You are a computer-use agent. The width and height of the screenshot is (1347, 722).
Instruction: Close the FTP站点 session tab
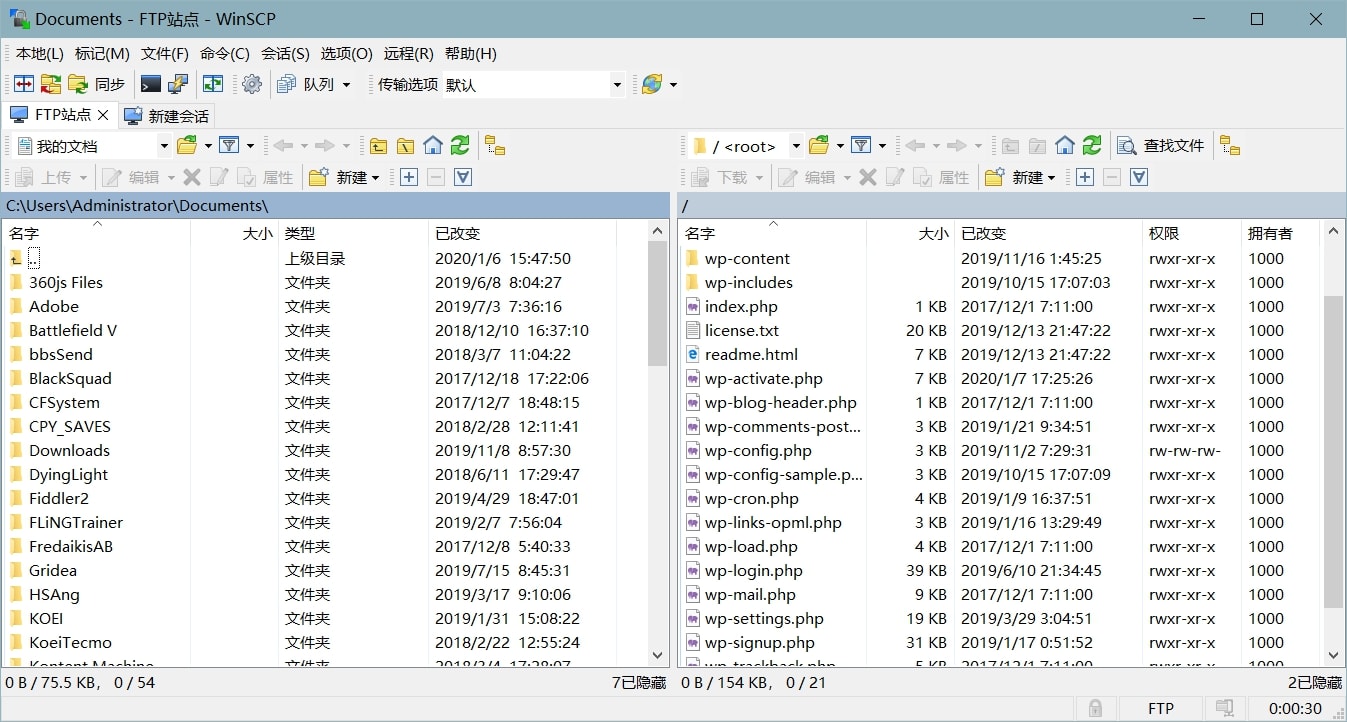(103, 115)
